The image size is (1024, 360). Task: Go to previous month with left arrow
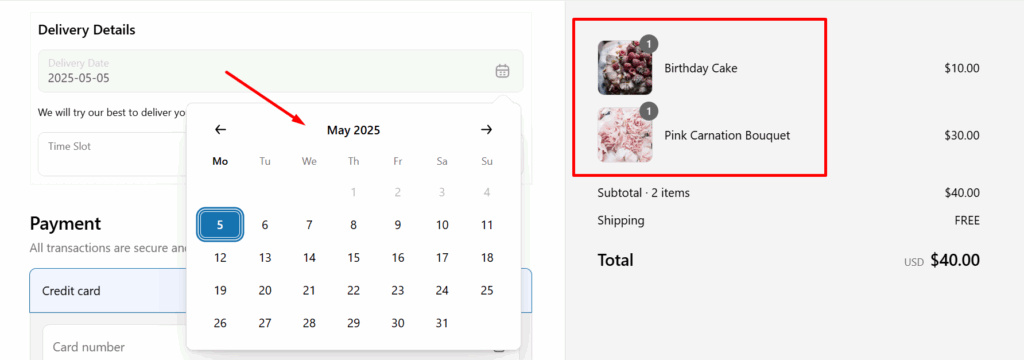pos(221,130)
